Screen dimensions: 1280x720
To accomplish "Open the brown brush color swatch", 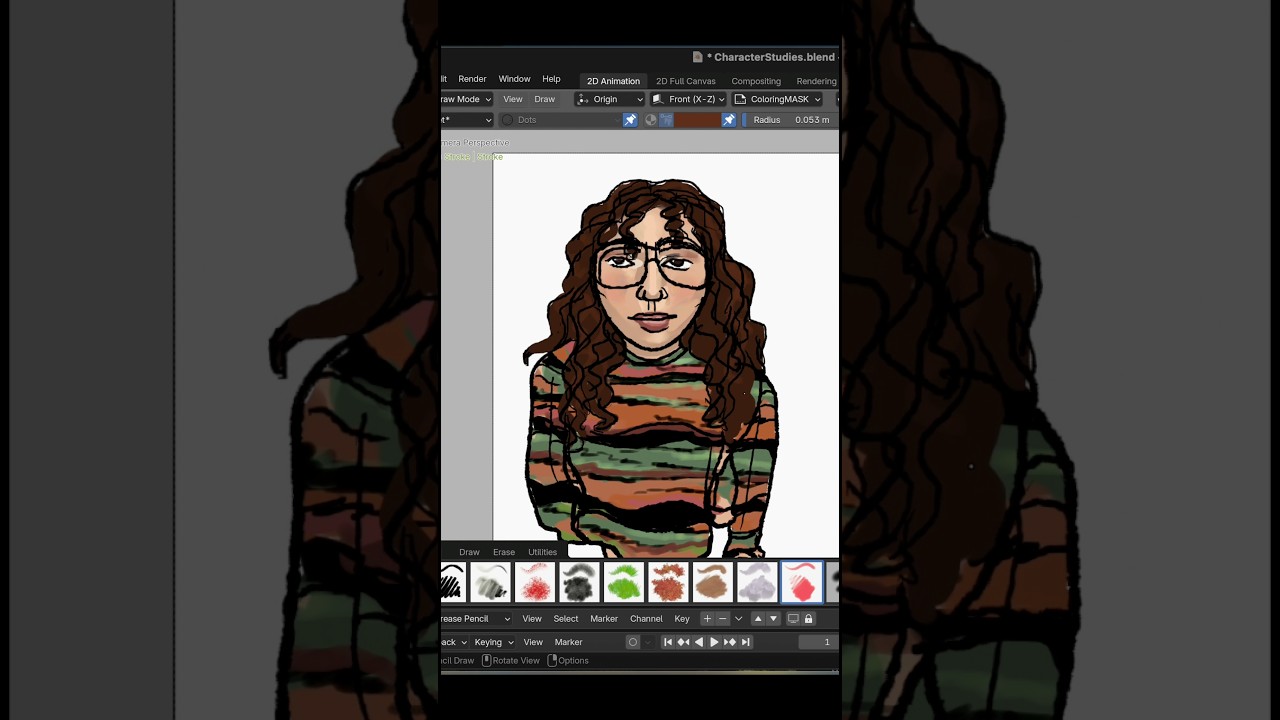I will (x=697, y=120).
